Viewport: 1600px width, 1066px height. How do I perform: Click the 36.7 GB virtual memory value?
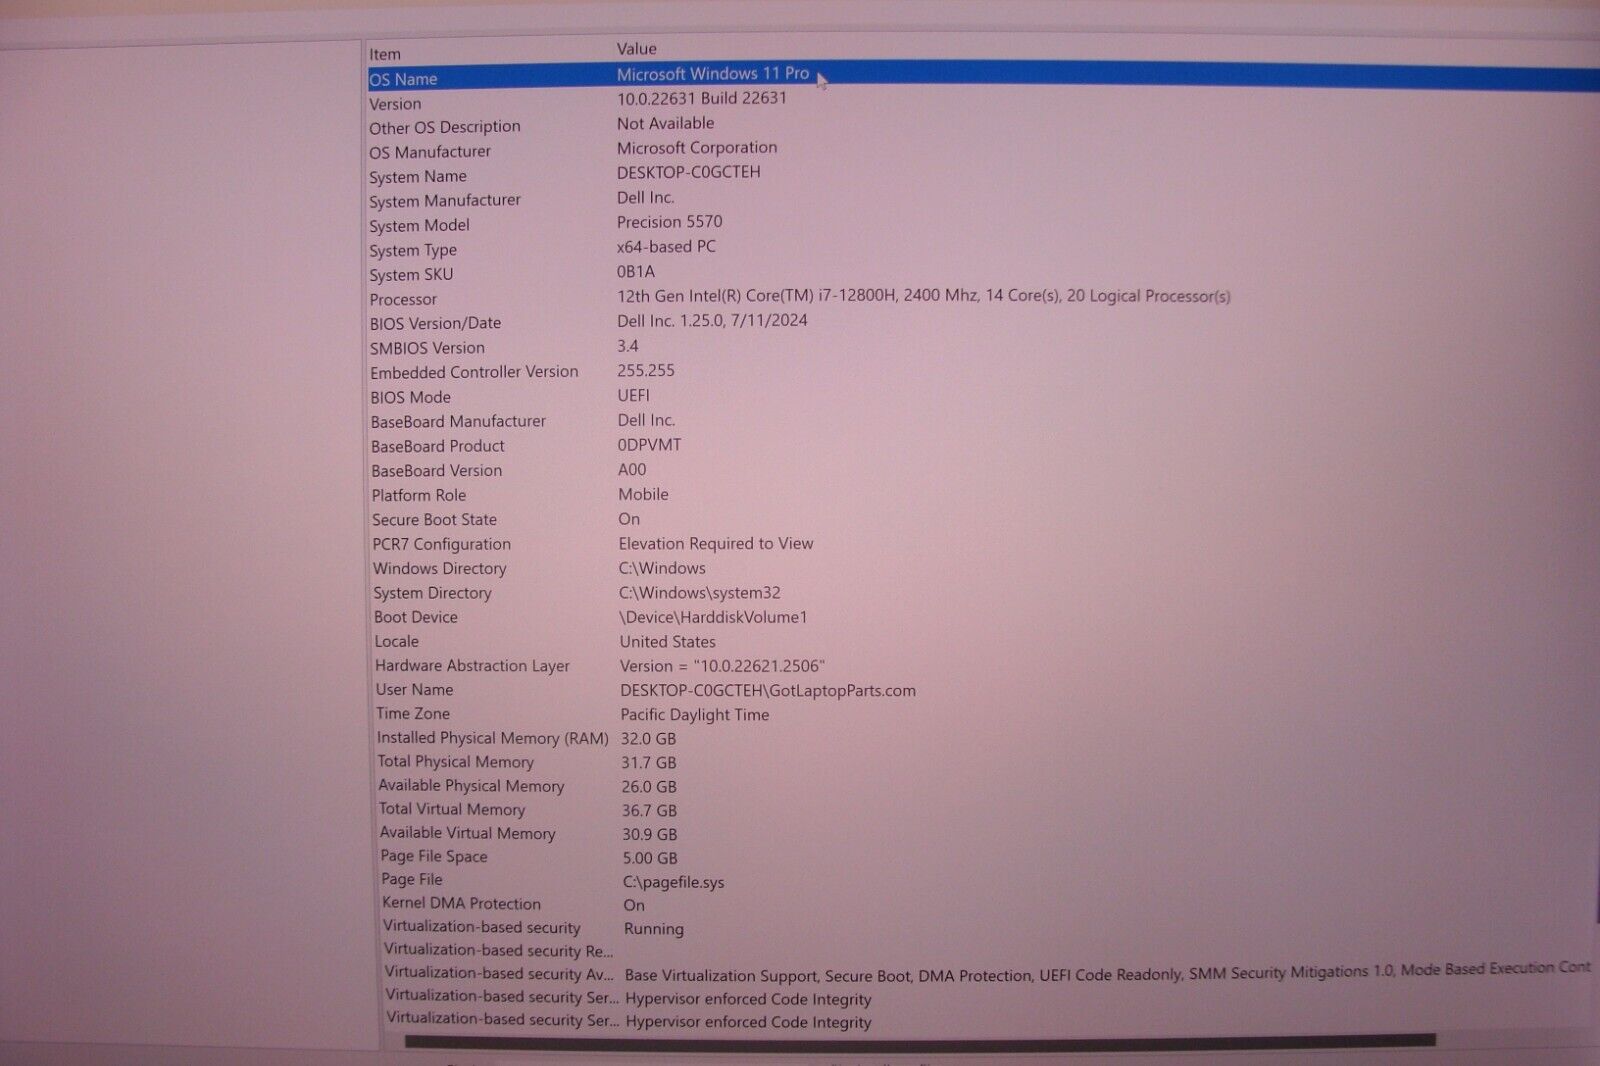[649, 811]
